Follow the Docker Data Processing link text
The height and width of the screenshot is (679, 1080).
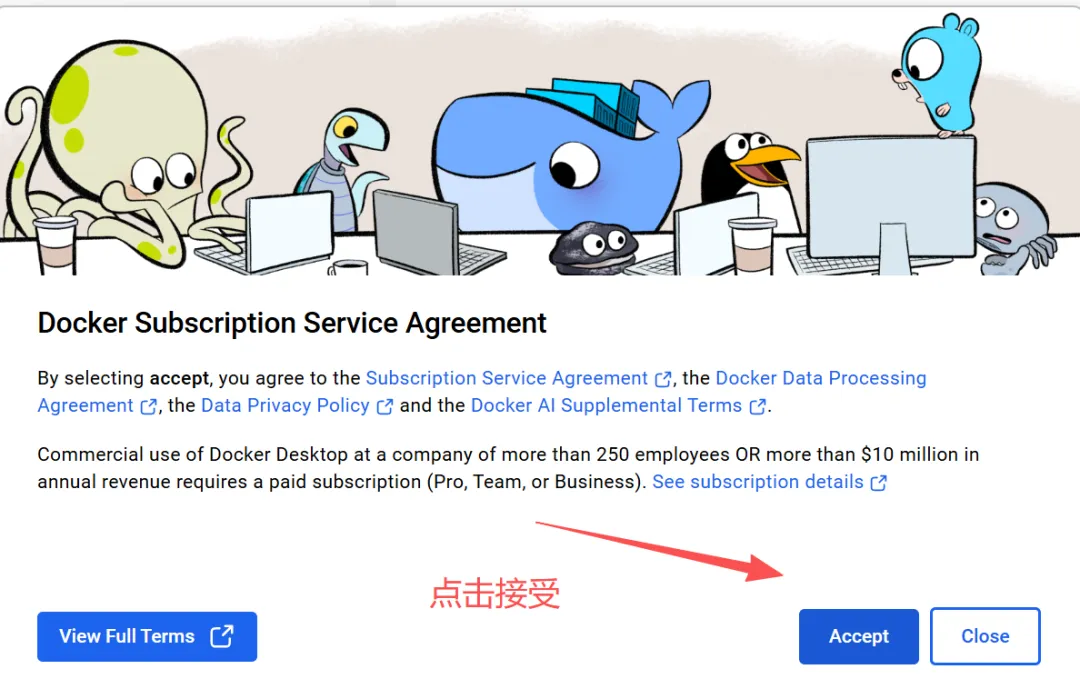click(x=821, y=378)
